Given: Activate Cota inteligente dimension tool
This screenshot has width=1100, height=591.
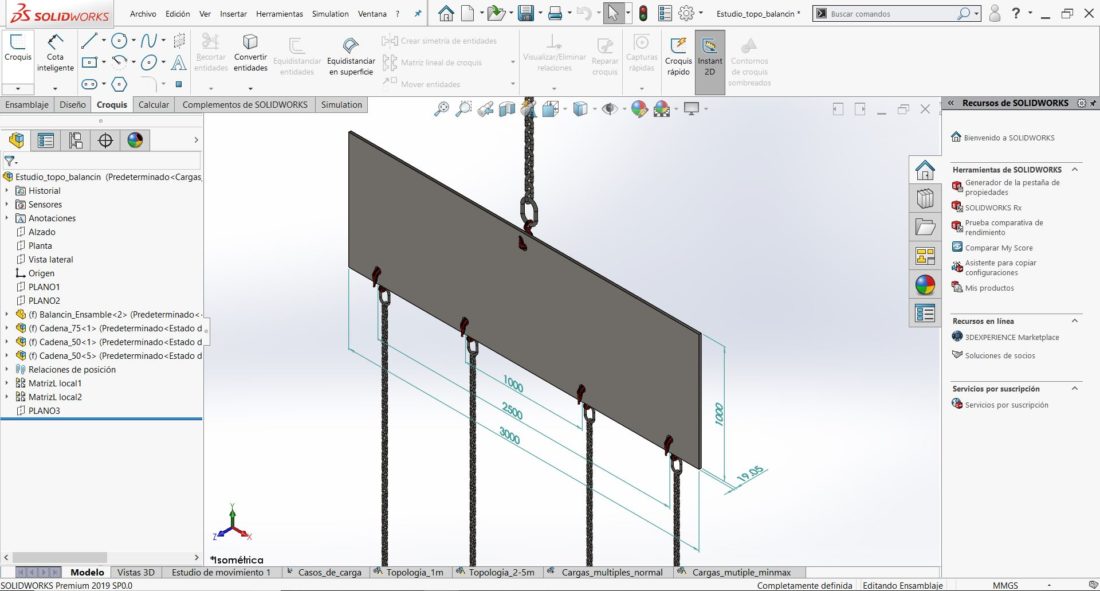Looking at the screenshot, I should [x=55, y=52].
